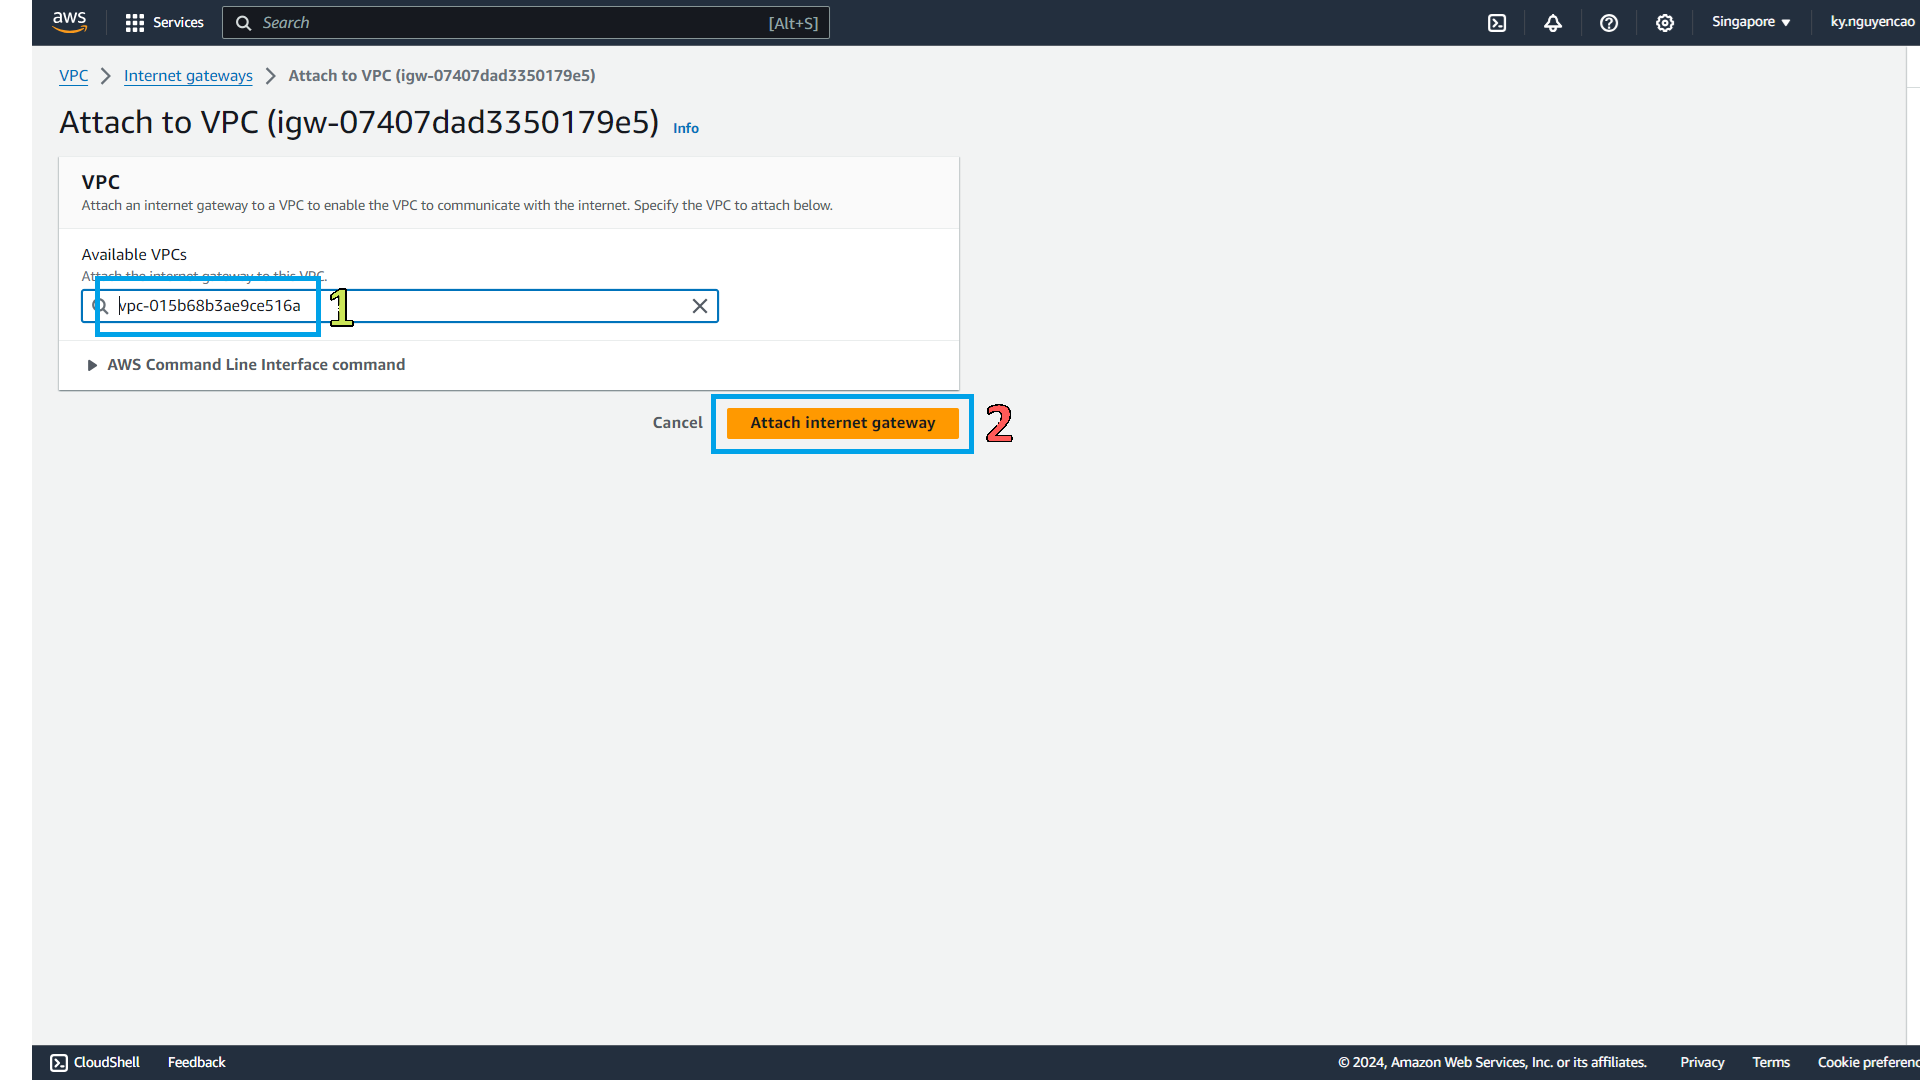Click the settings gear icon
This screenshot has width=1920, height=1080.
pyautogui.click(x=1664, y=22)
